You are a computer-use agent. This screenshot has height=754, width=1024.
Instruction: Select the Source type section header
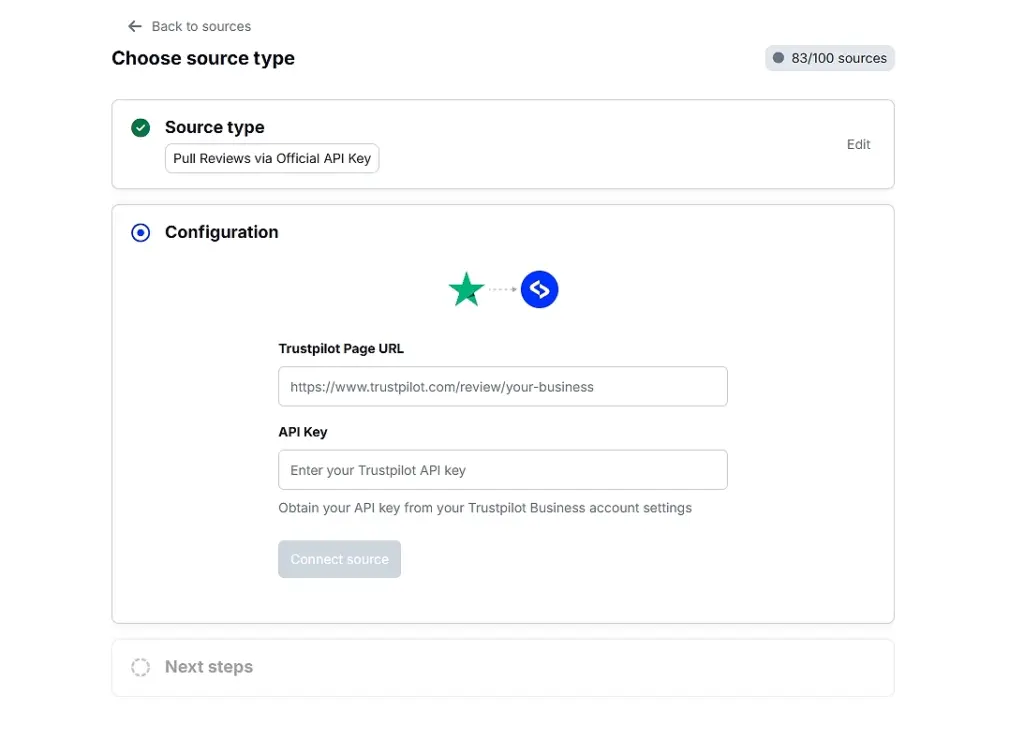click(214, 127)
